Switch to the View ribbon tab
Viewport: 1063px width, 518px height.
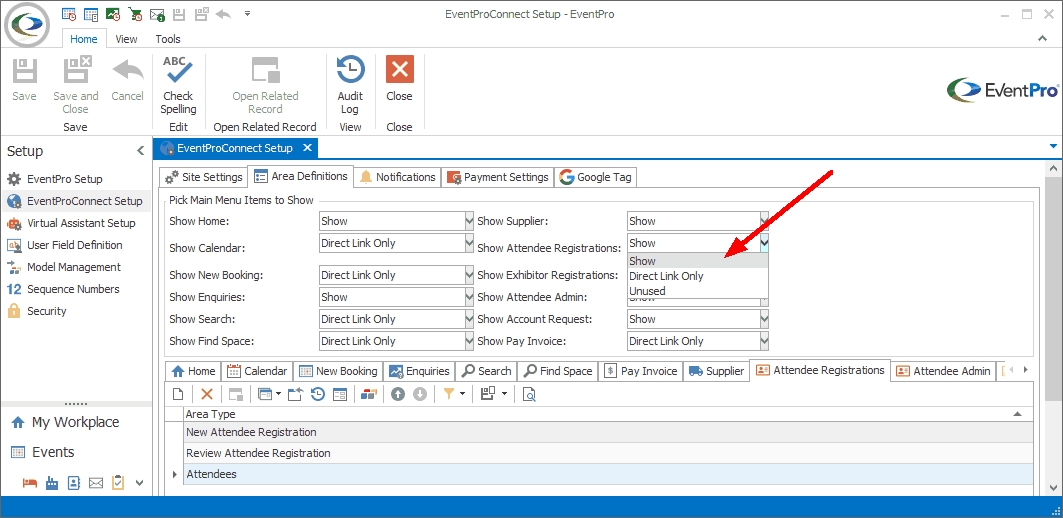point(126,39)
